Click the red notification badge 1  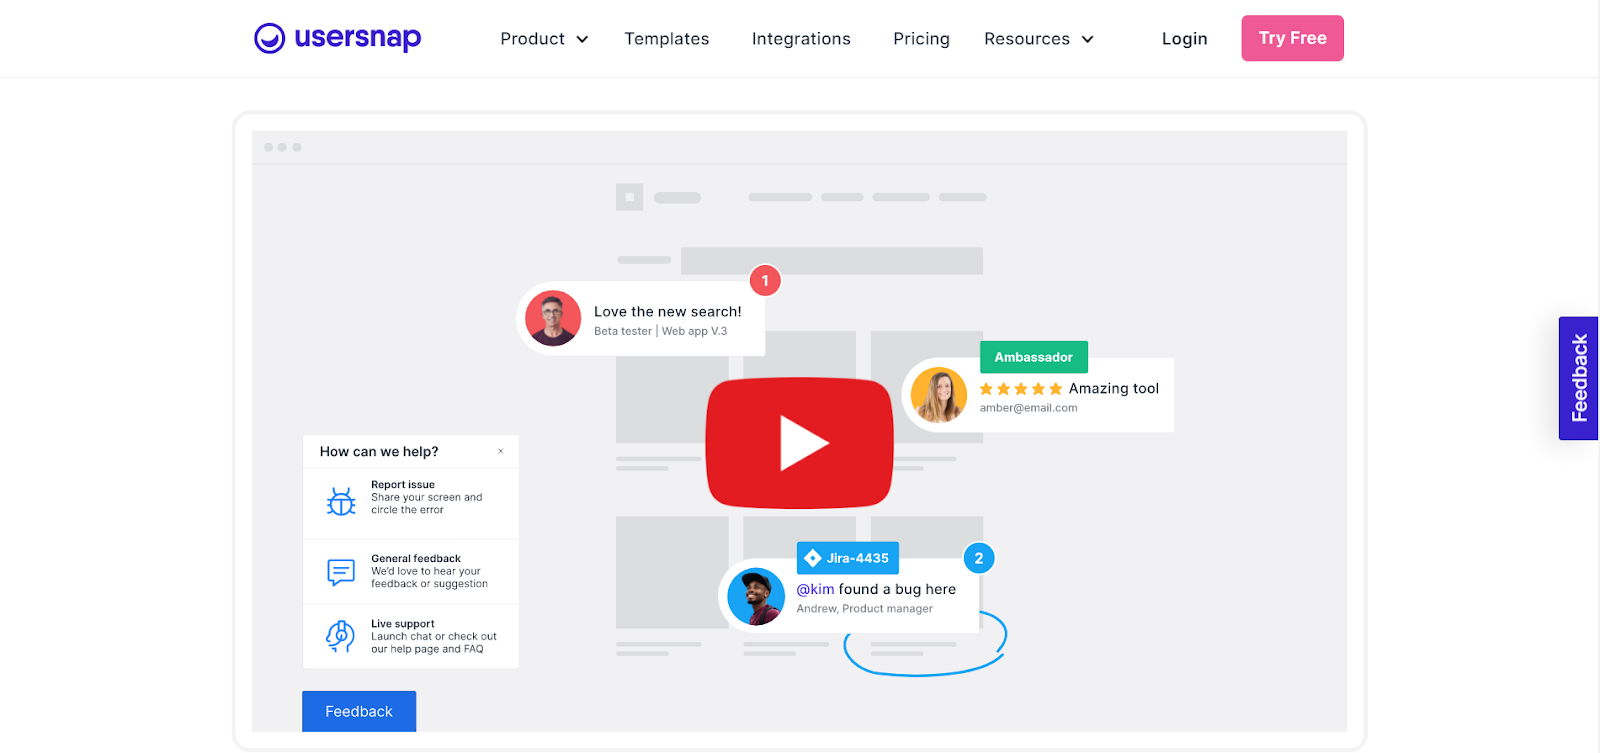[765, 281]
